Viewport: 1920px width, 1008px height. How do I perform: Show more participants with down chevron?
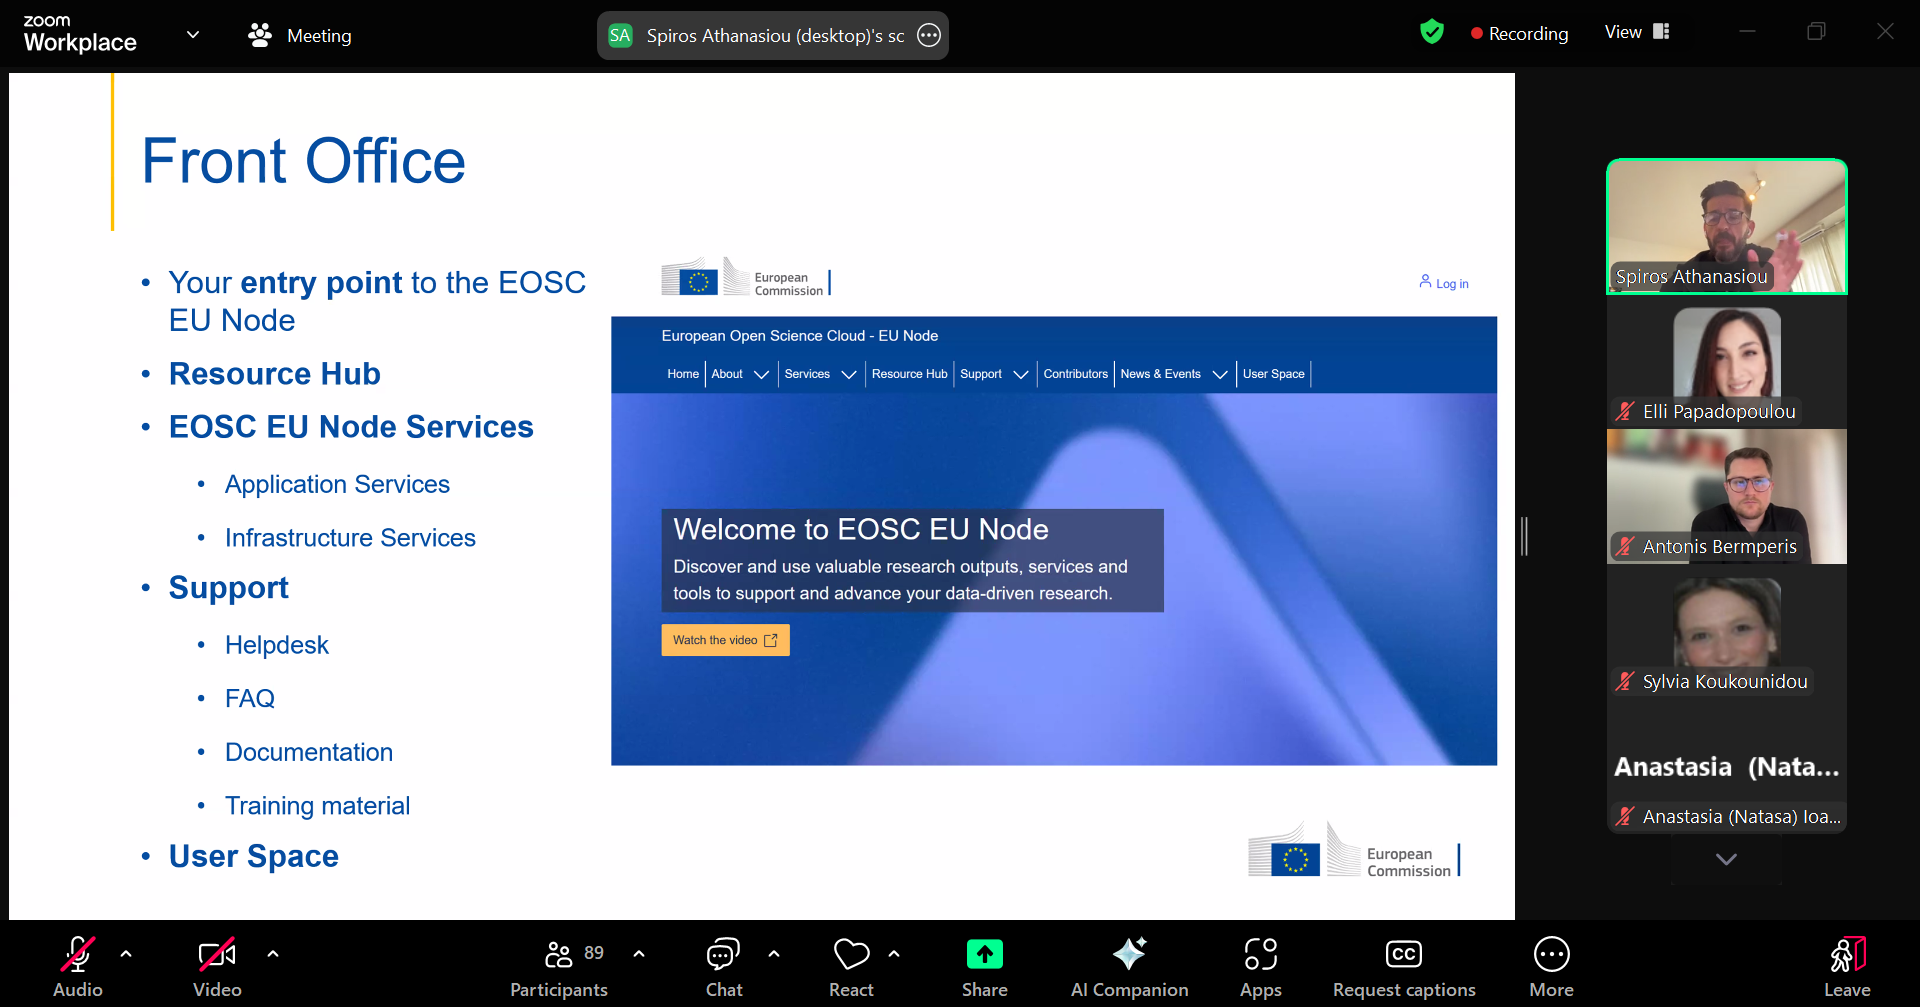(1726, 859)
